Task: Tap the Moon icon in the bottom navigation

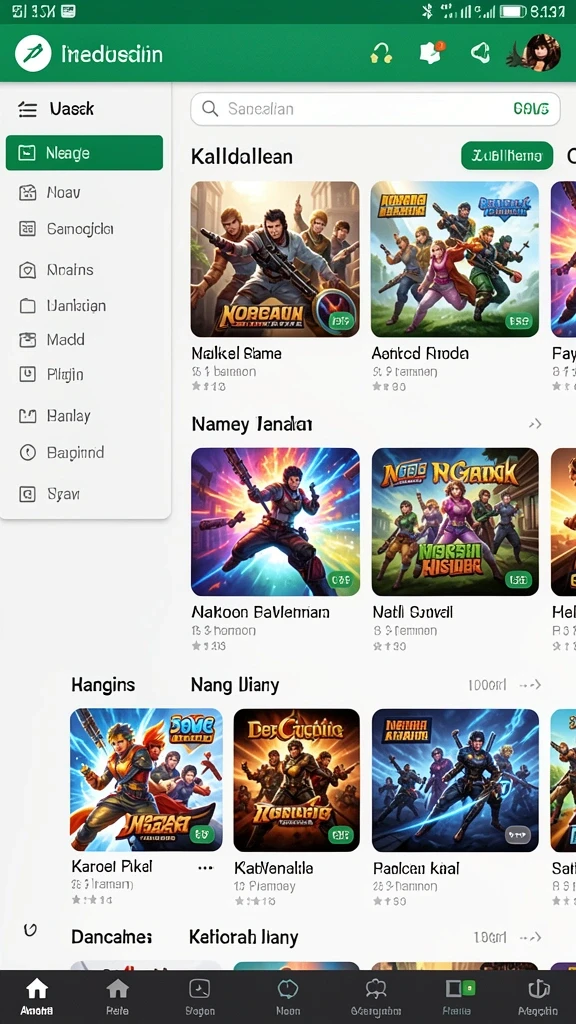Action: [x=288, y=997]
